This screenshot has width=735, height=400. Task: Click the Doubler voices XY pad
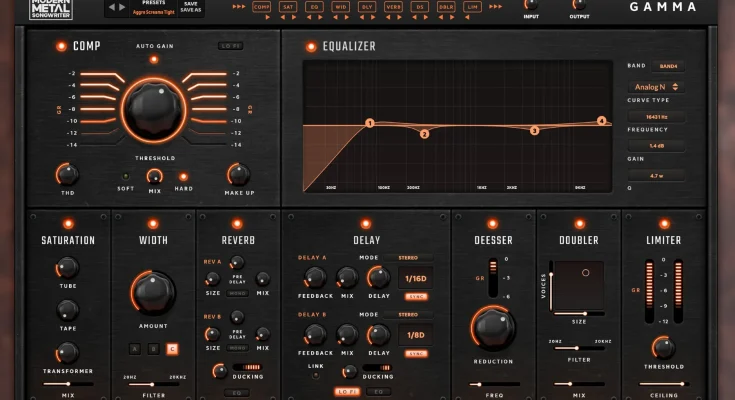pos(578,282)
